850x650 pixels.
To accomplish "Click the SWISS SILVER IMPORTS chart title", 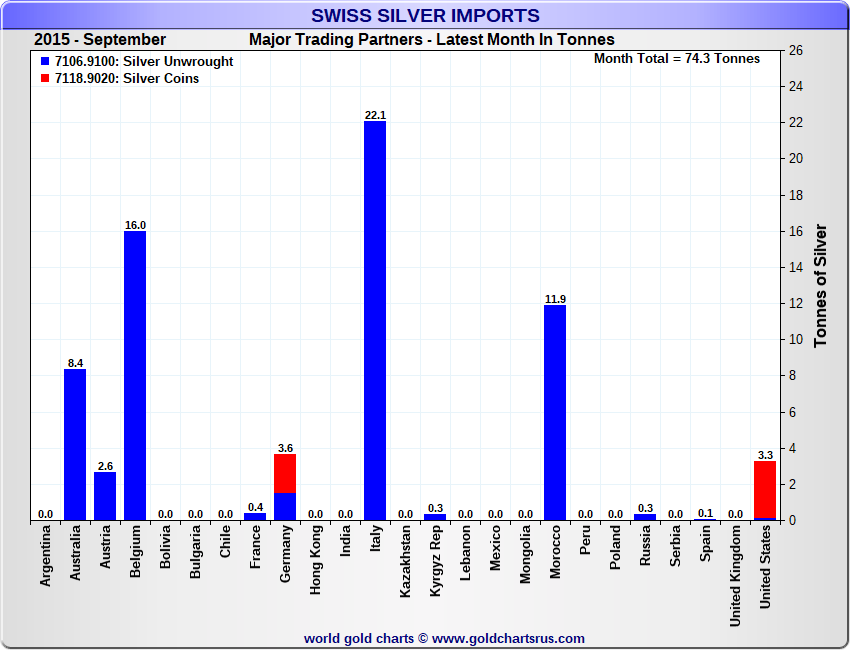I will (x=425, y=16).
